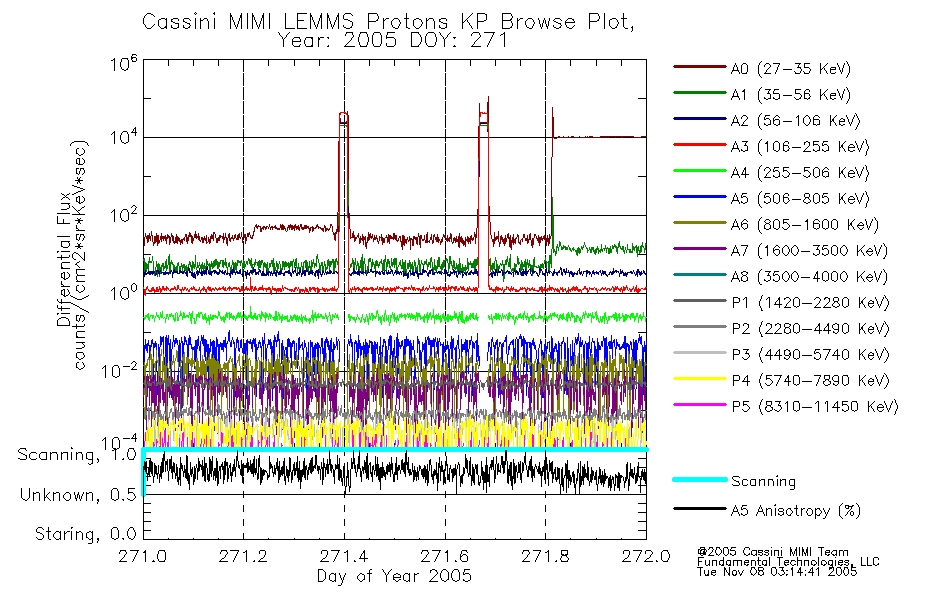
Task: Click the black A5 Anisotropy legend line
Action: point(699,508)
